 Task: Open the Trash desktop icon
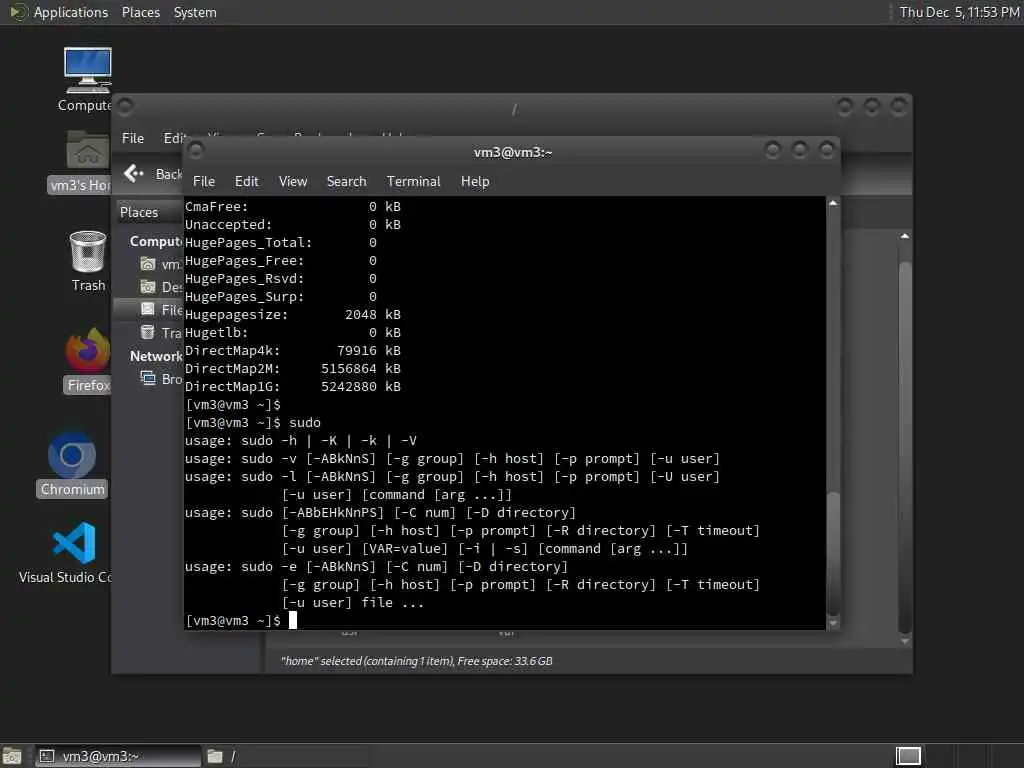click(x=88, y=252)
